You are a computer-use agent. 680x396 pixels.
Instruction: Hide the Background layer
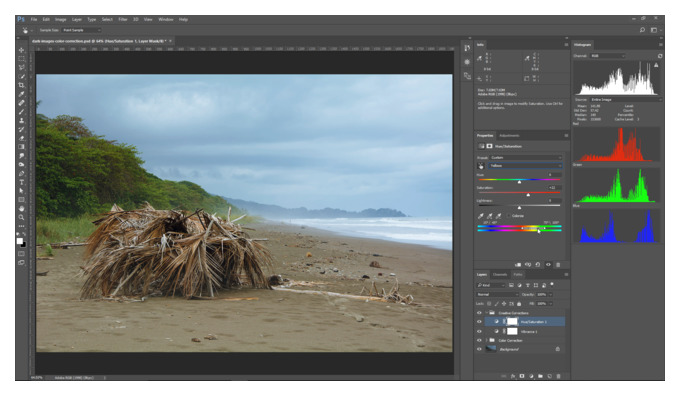pos(479,349)
